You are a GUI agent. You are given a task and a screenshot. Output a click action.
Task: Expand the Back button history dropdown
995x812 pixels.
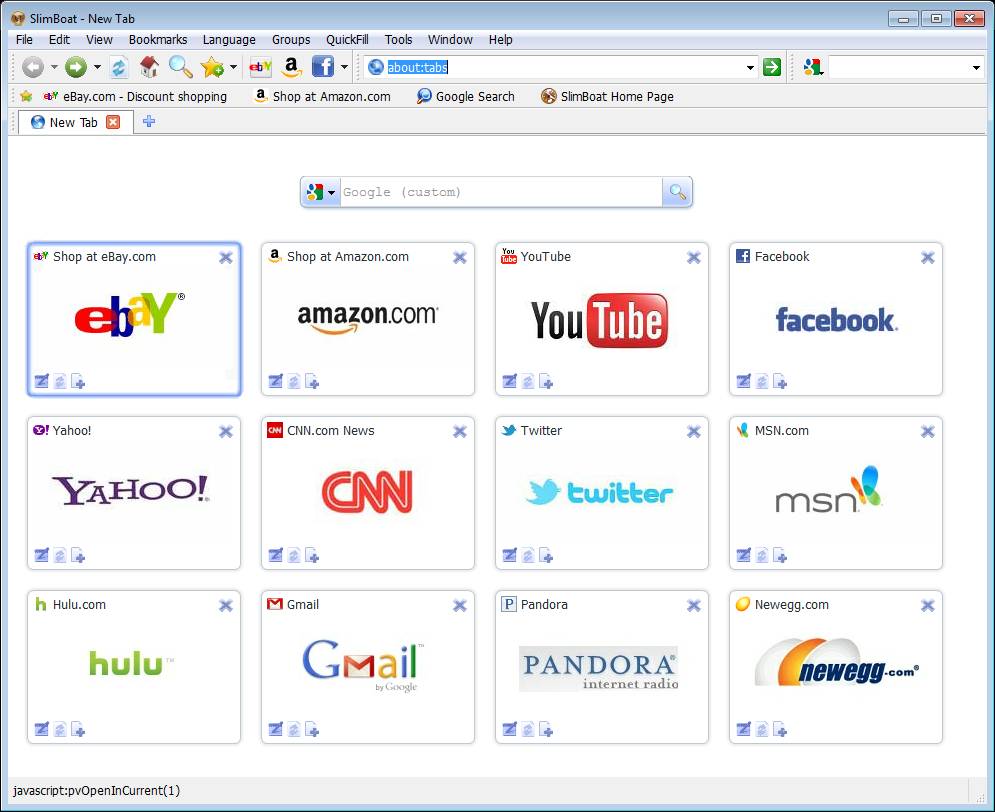click(54, 67)
